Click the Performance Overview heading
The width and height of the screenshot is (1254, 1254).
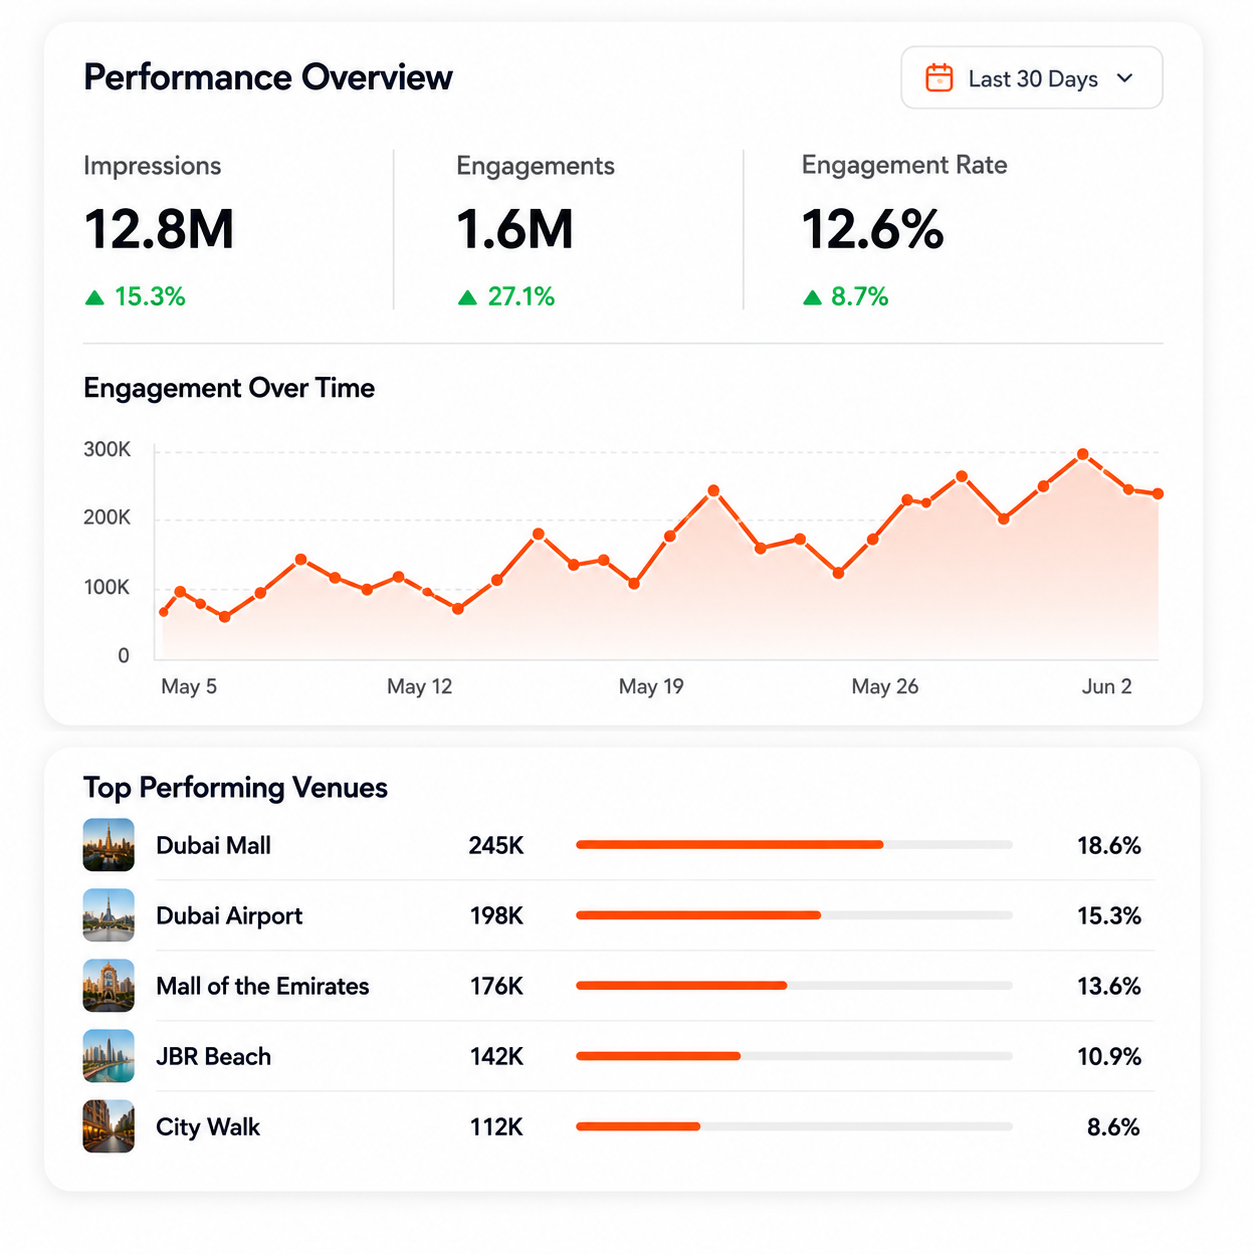point(268,78)
